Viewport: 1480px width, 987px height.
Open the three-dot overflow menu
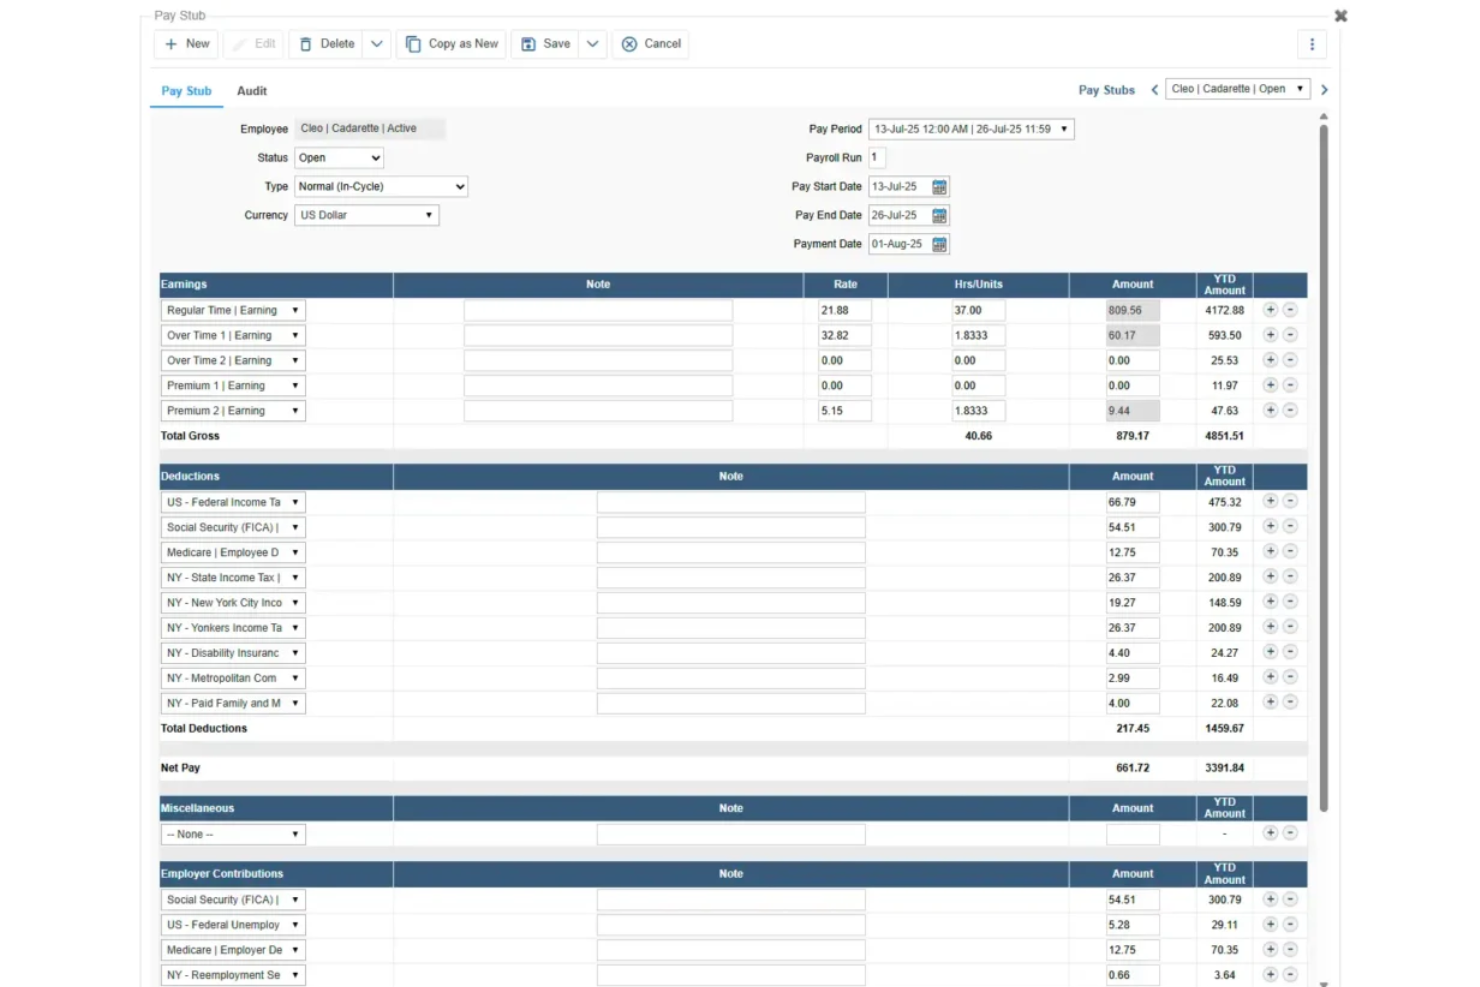[x=1311, y=44]
